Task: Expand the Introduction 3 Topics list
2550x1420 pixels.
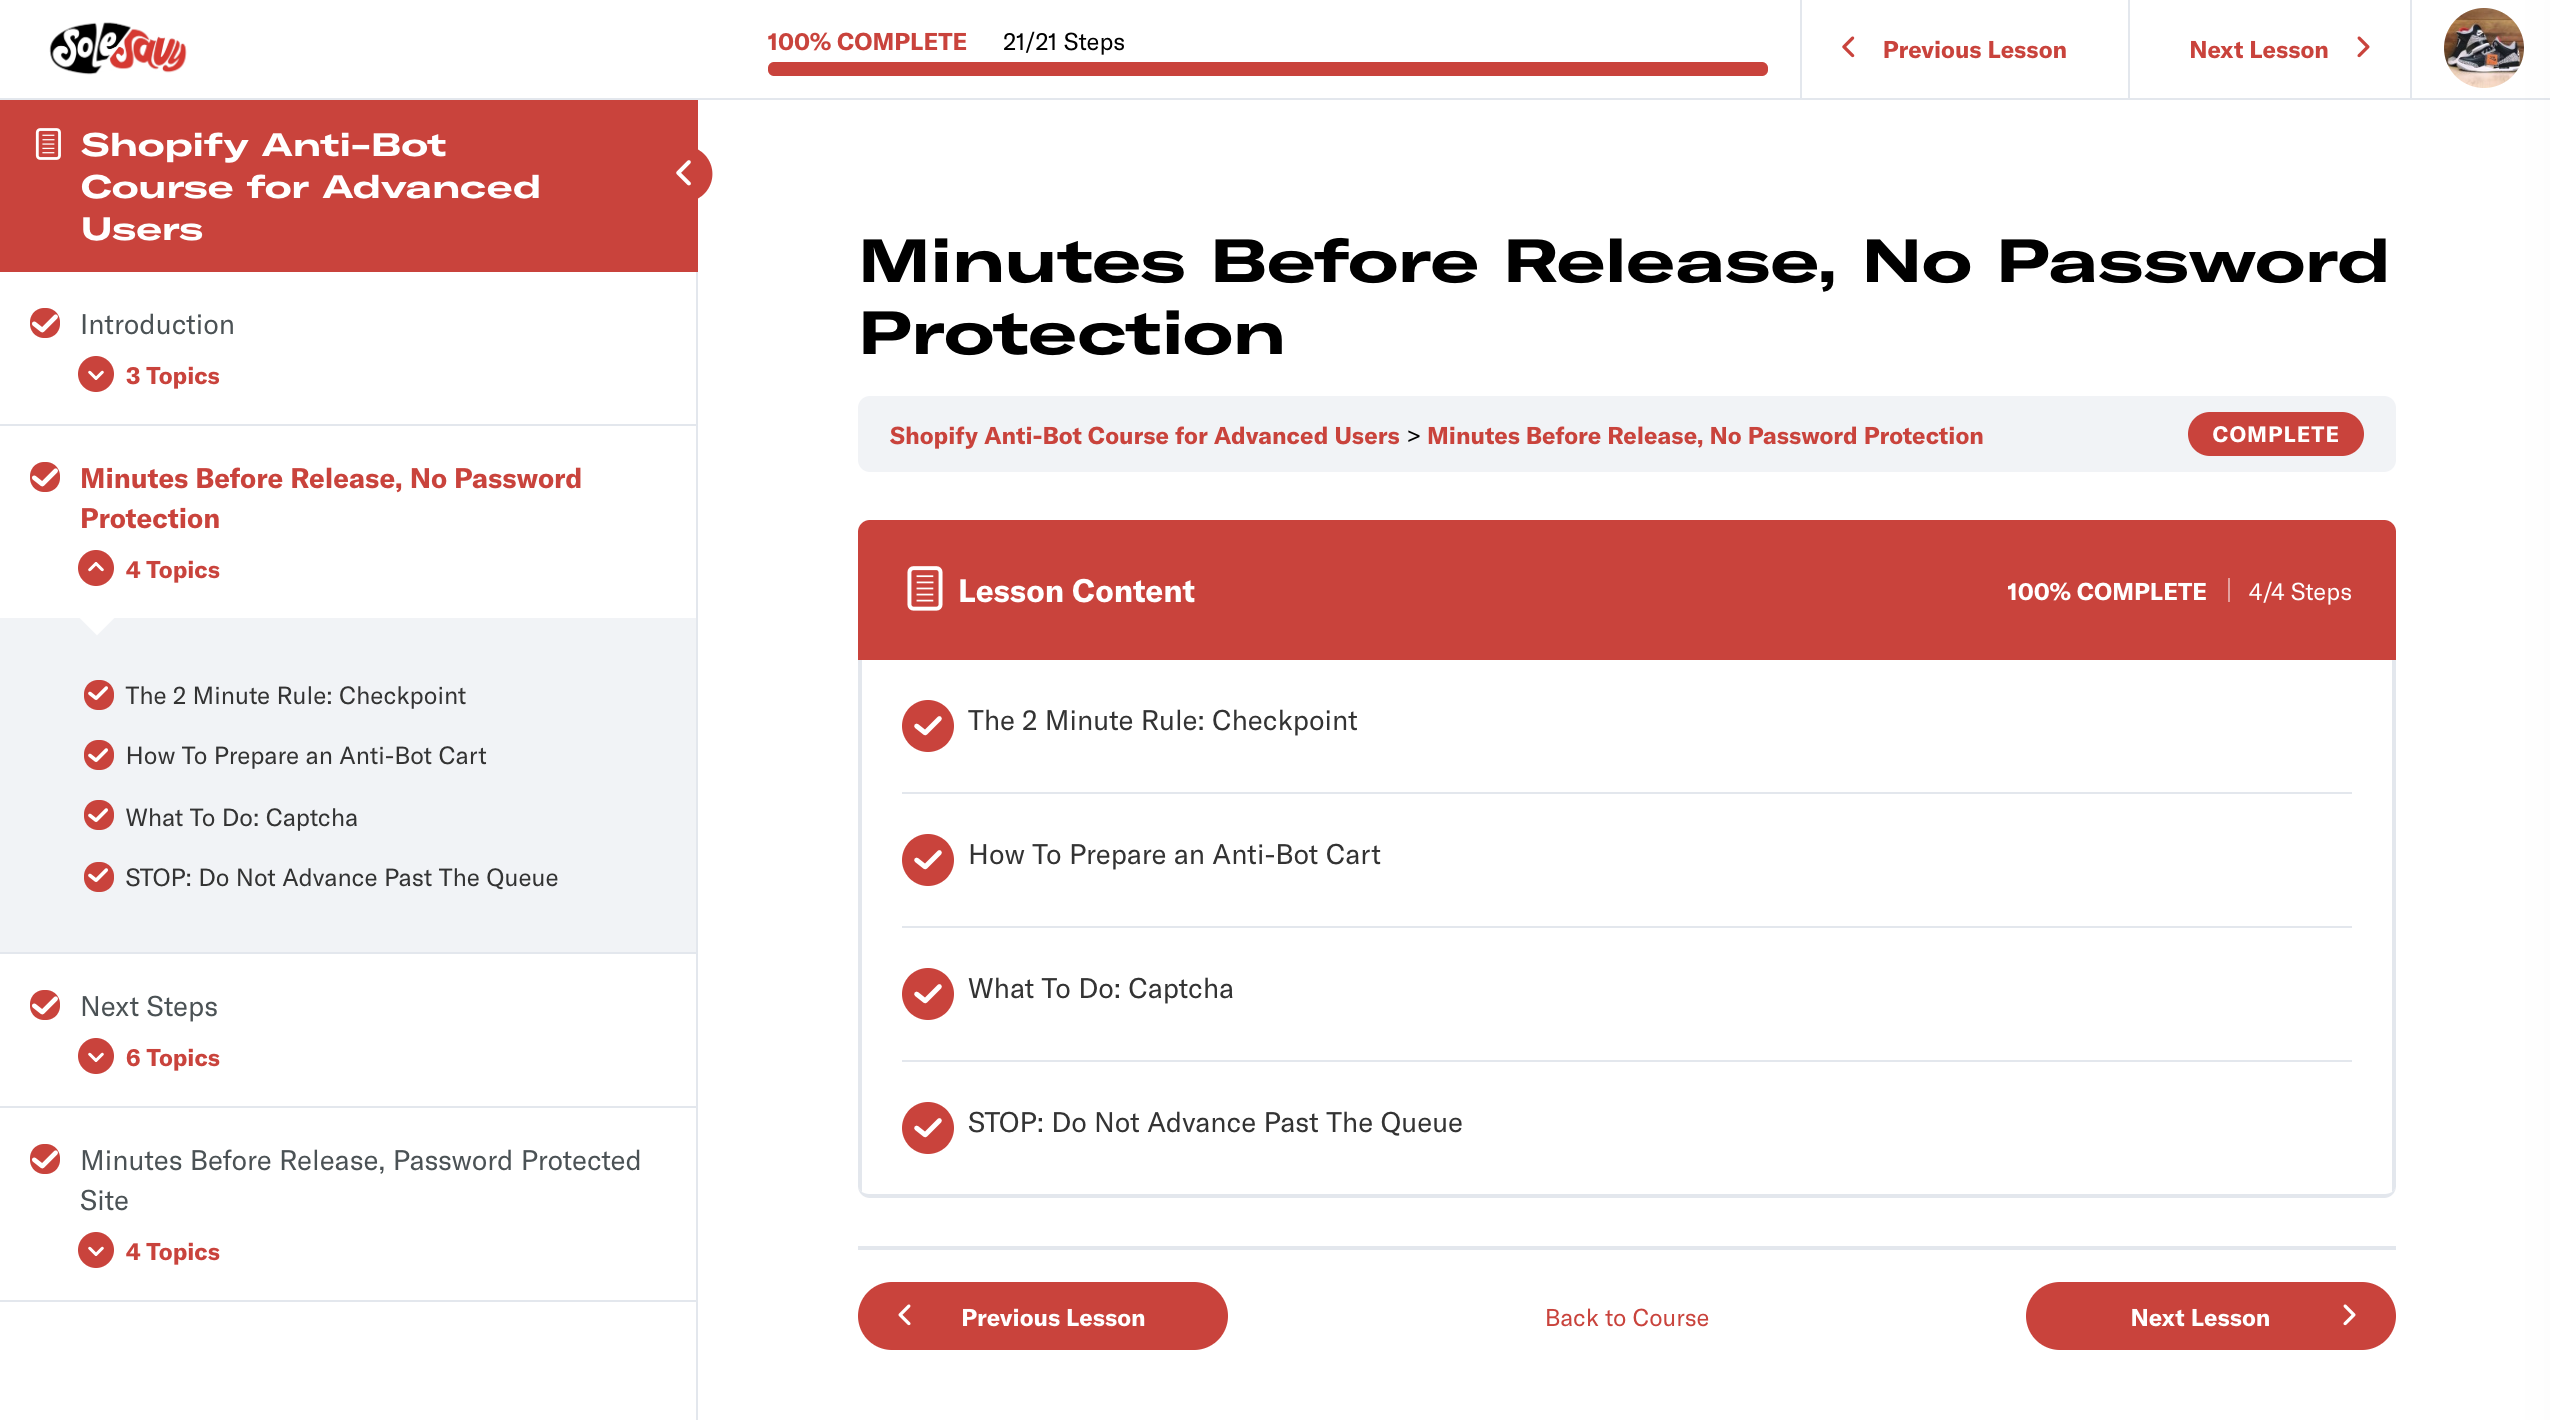Action: pos(96,375)
